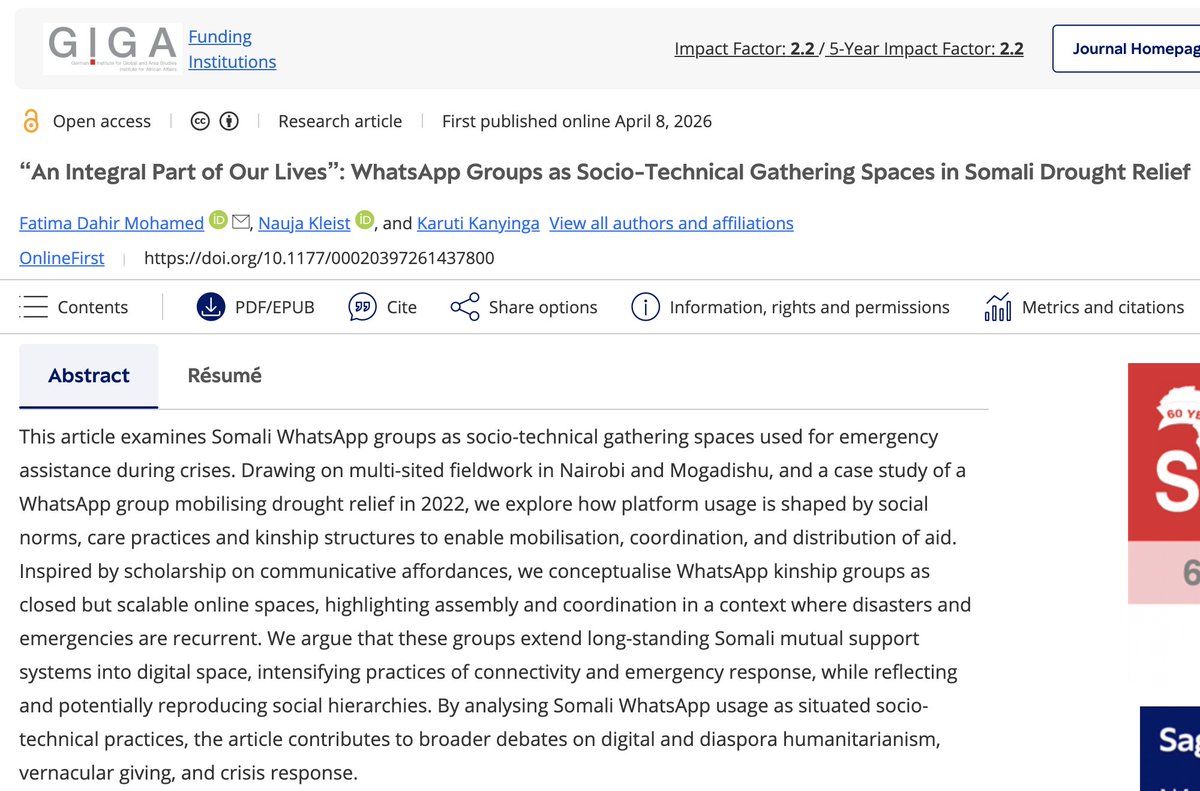Open the Impact Factor 2.2 link
Viewport: 1200px width, 791px height.
(745, 48)
